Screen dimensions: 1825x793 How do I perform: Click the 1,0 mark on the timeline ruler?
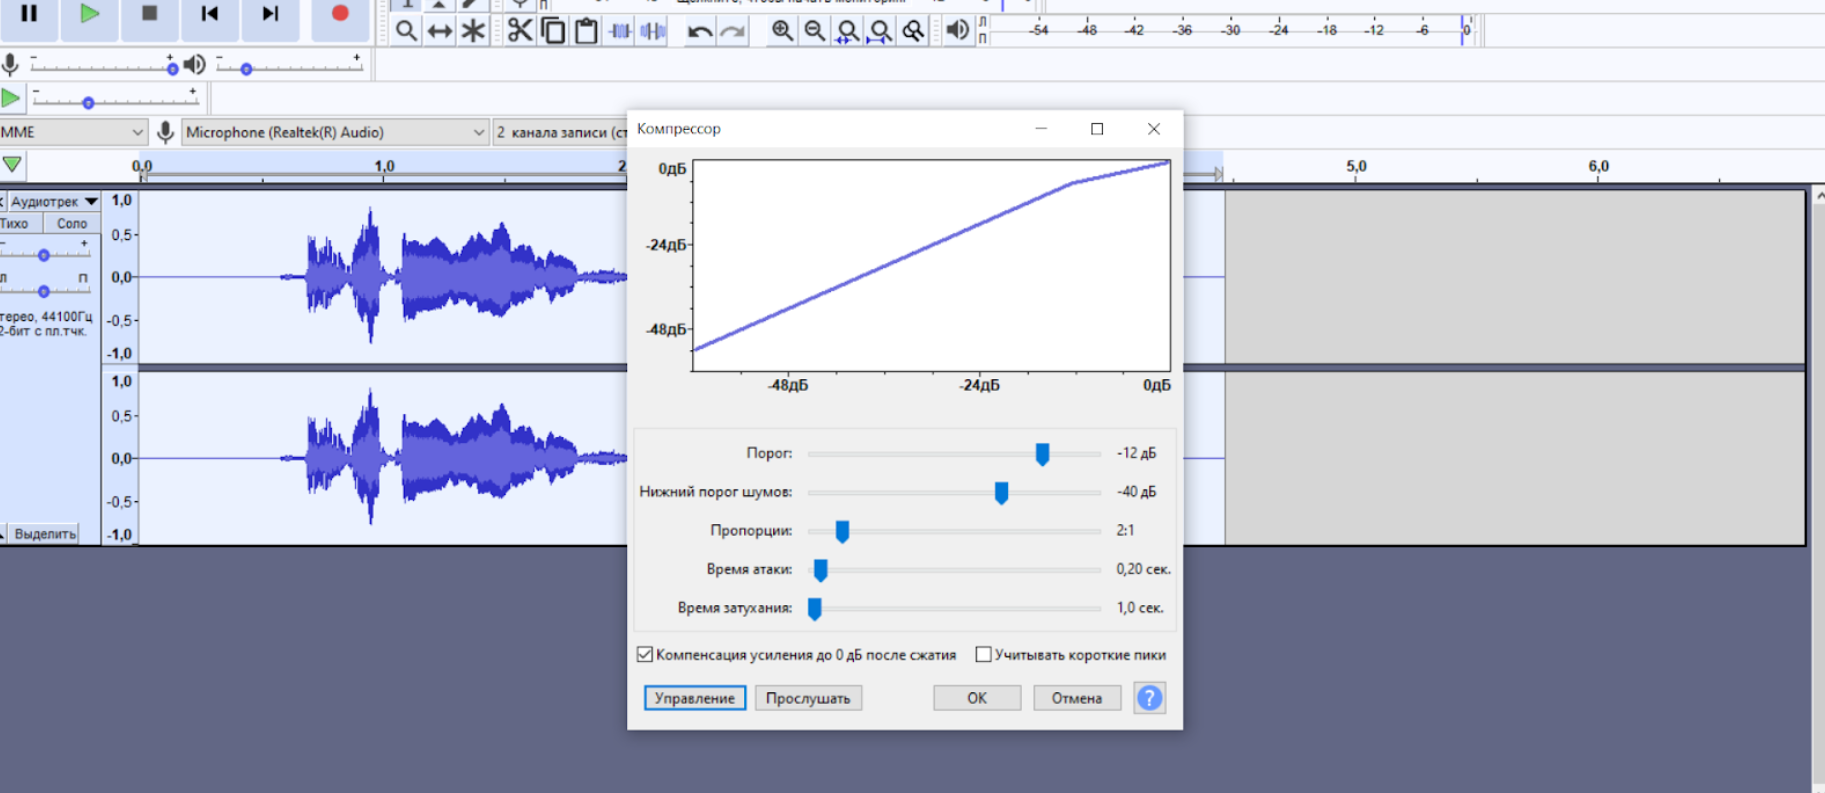point(384,166)
